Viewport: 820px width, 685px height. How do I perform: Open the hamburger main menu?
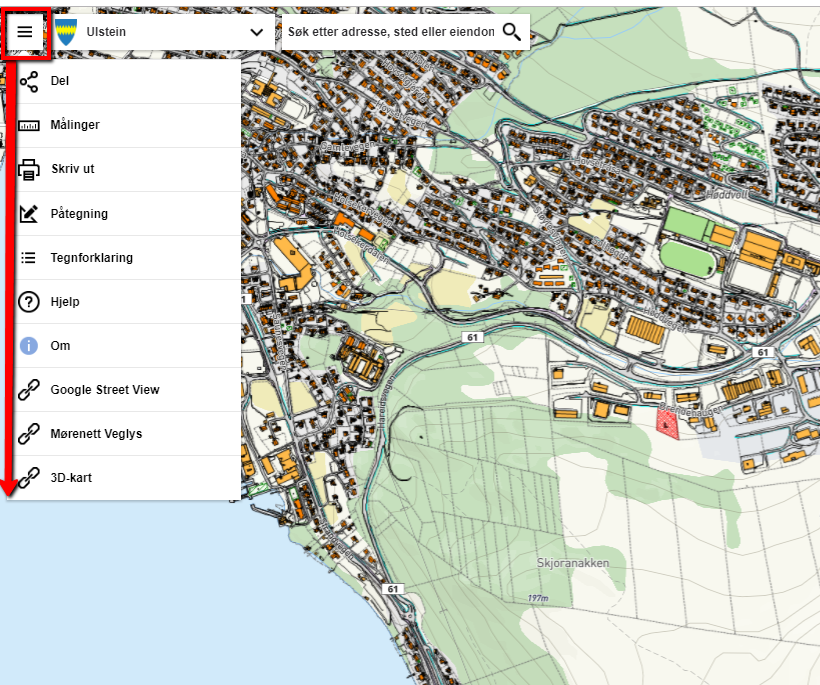point(25,32)
